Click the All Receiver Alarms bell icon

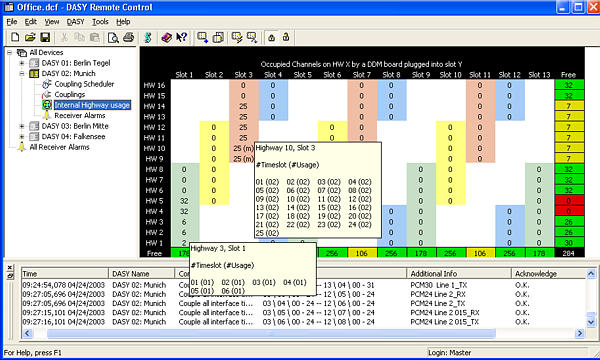click(x=21, y=147)
